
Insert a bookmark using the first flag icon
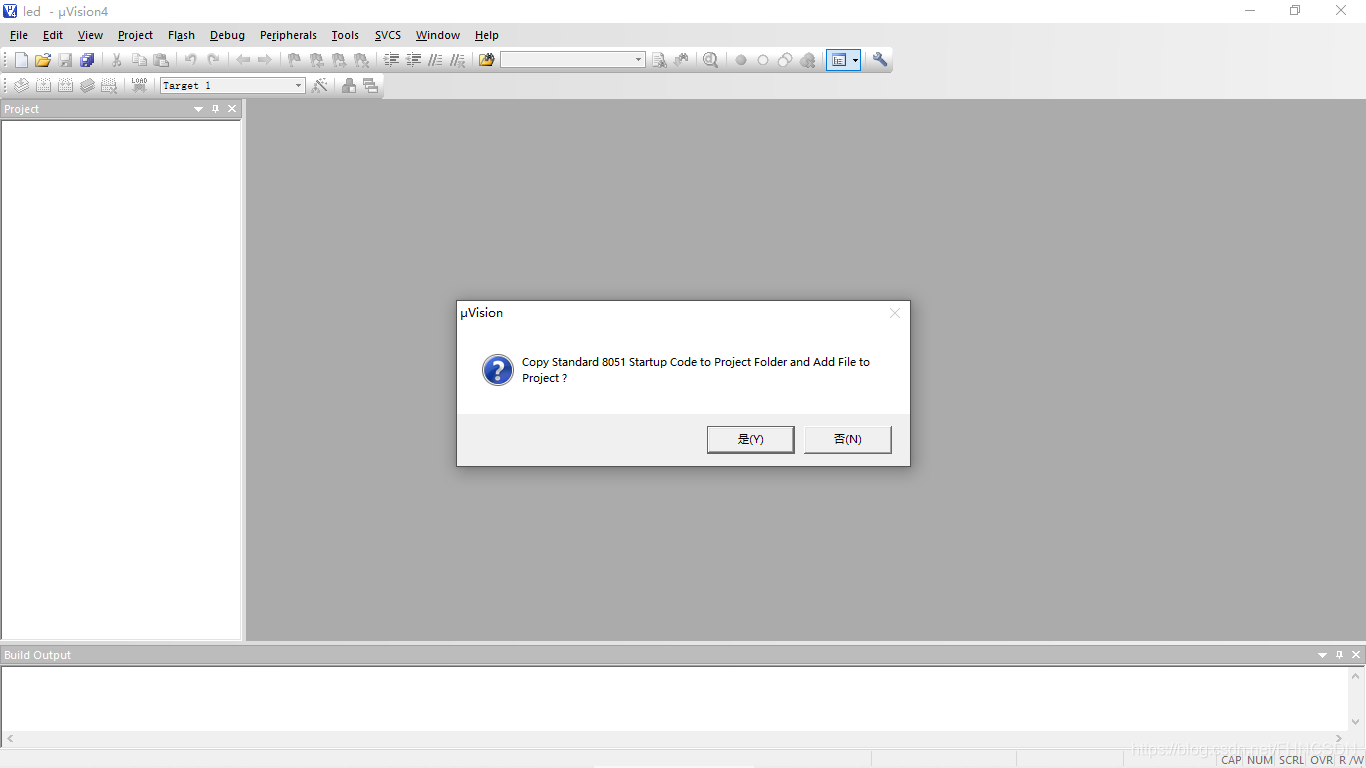(295, 60)
